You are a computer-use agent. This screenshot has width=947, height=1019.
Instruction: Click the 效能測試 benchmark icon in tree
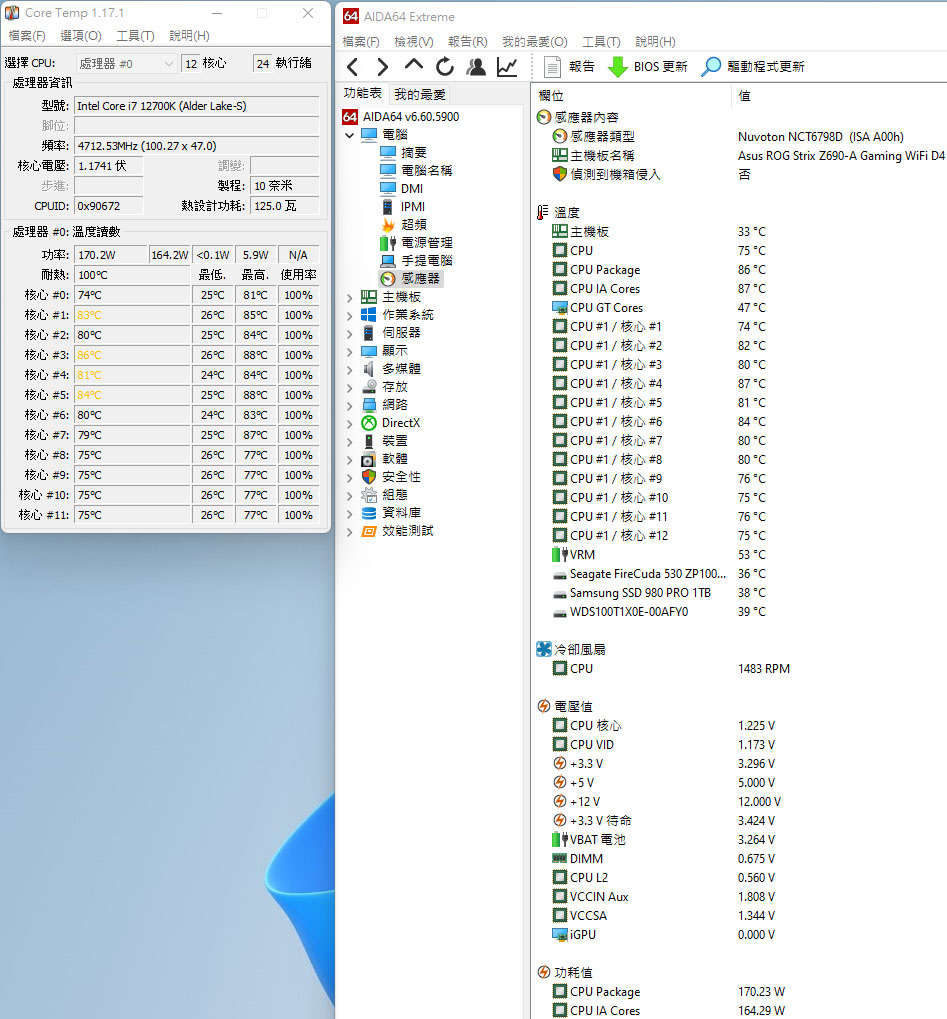tap(369, 531)
